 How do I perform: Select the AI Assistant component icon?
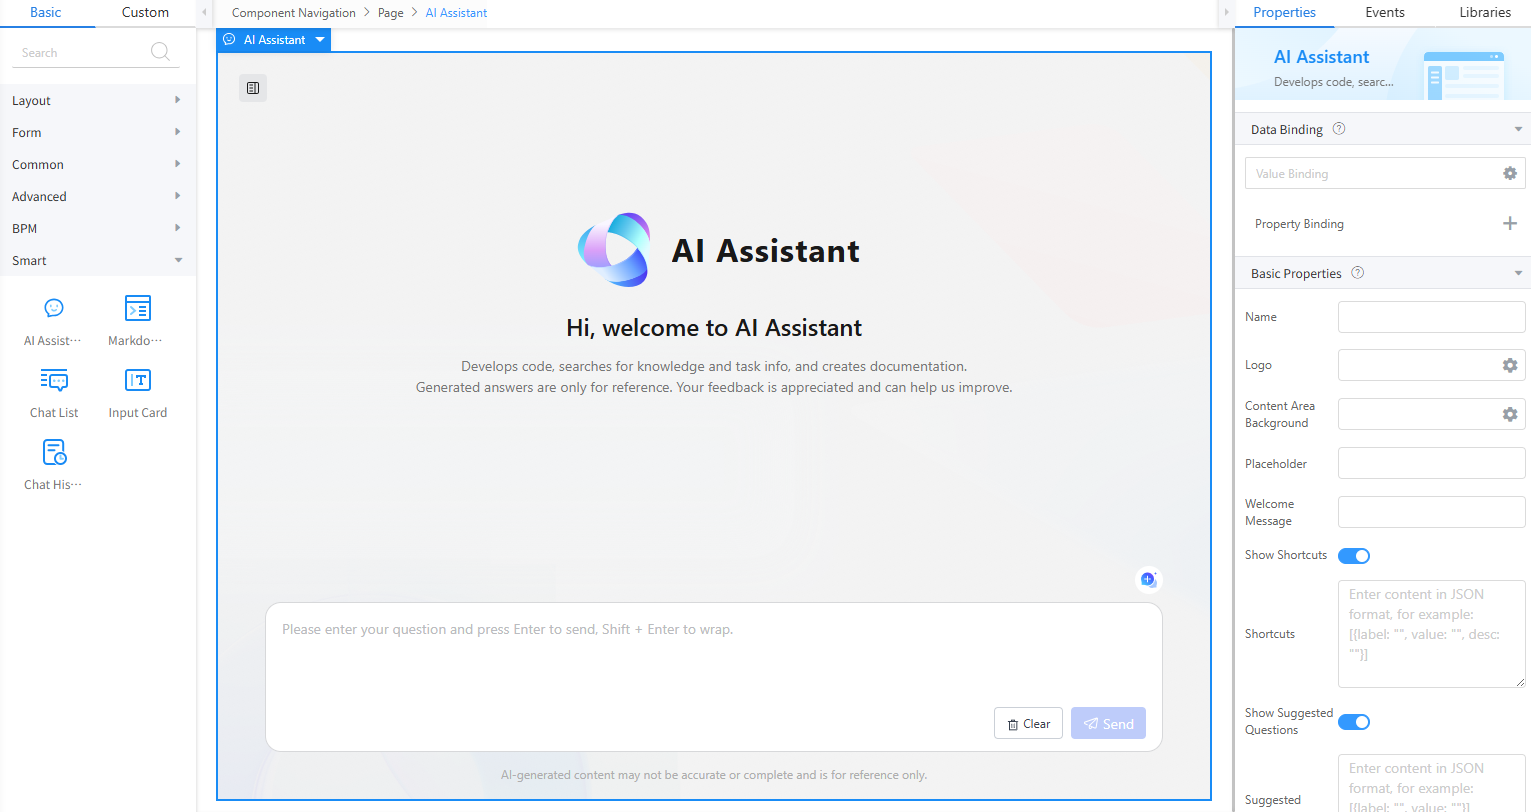coord(54,308)
